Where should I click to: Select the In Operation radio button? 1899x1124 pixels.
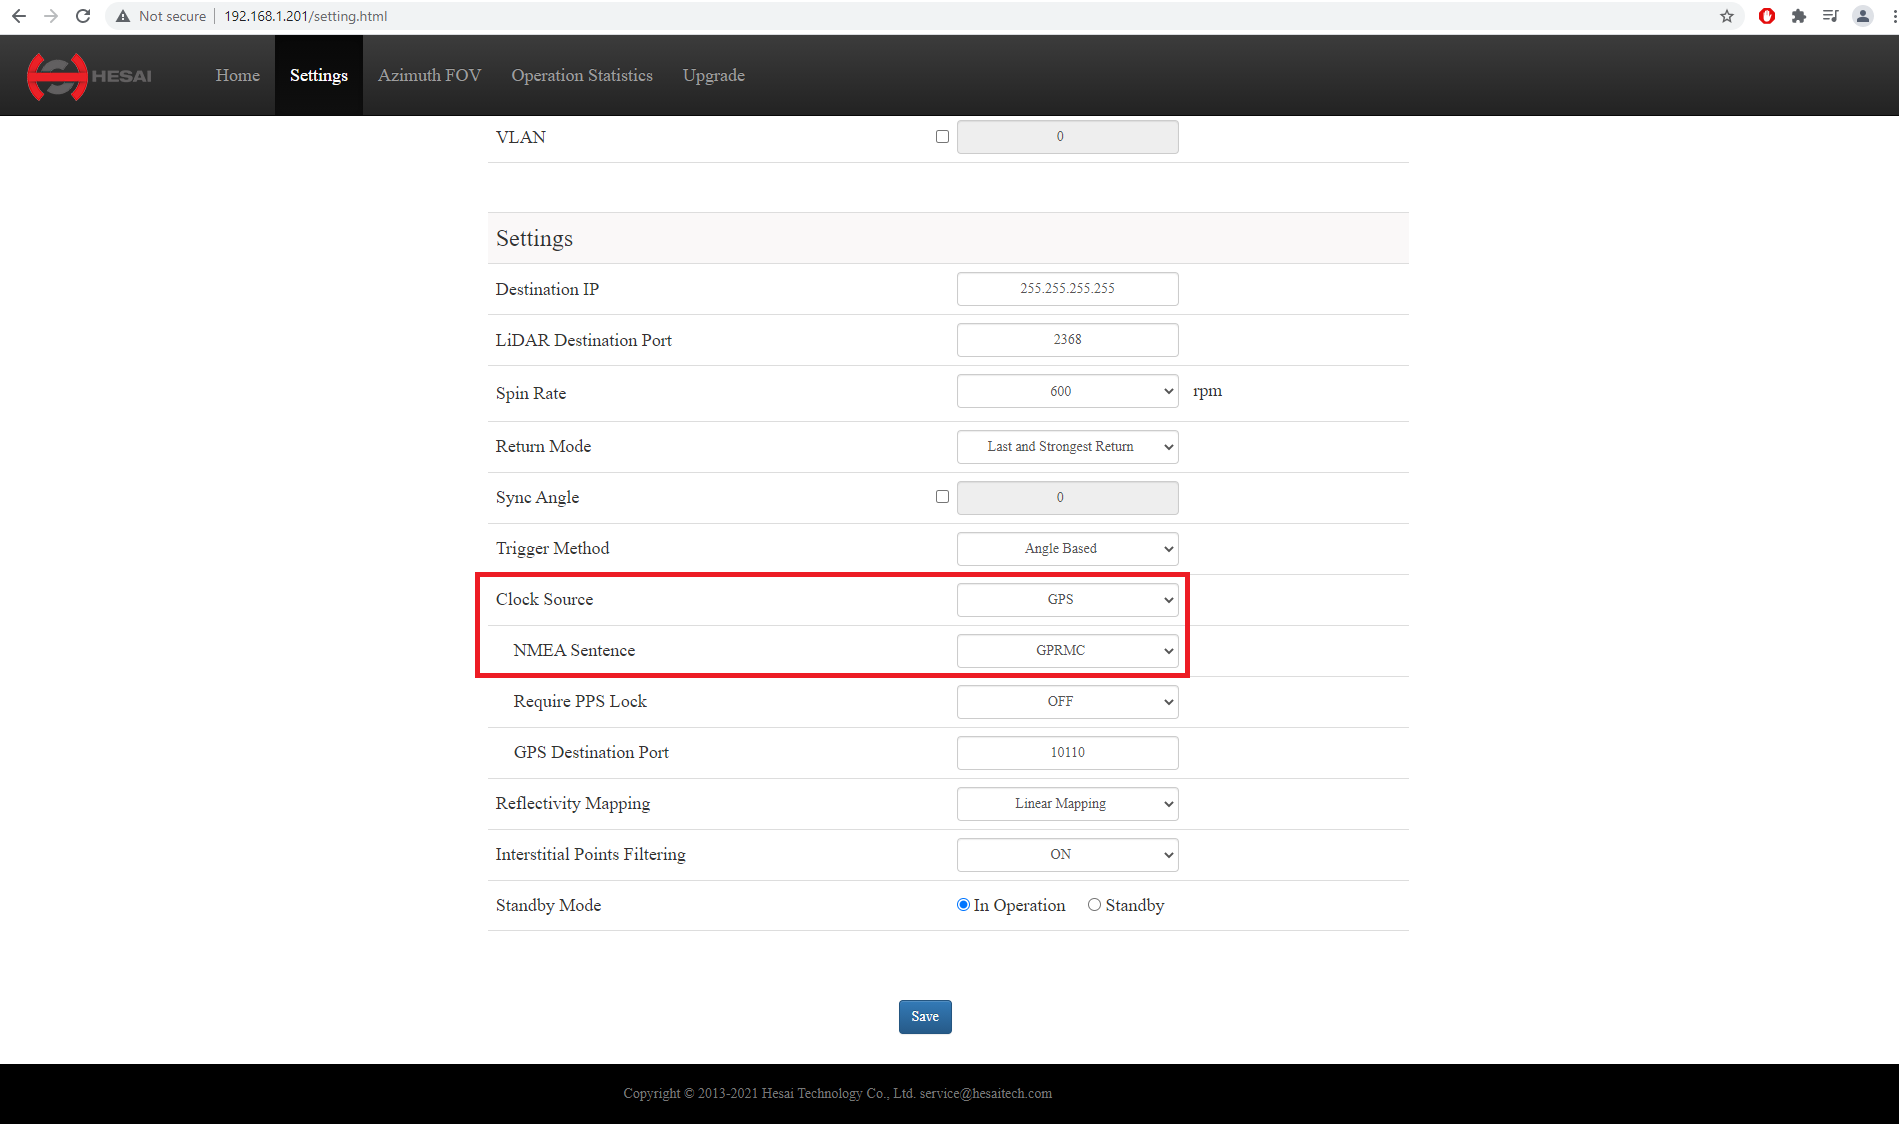pyautogui.click(x=963, y=905)
